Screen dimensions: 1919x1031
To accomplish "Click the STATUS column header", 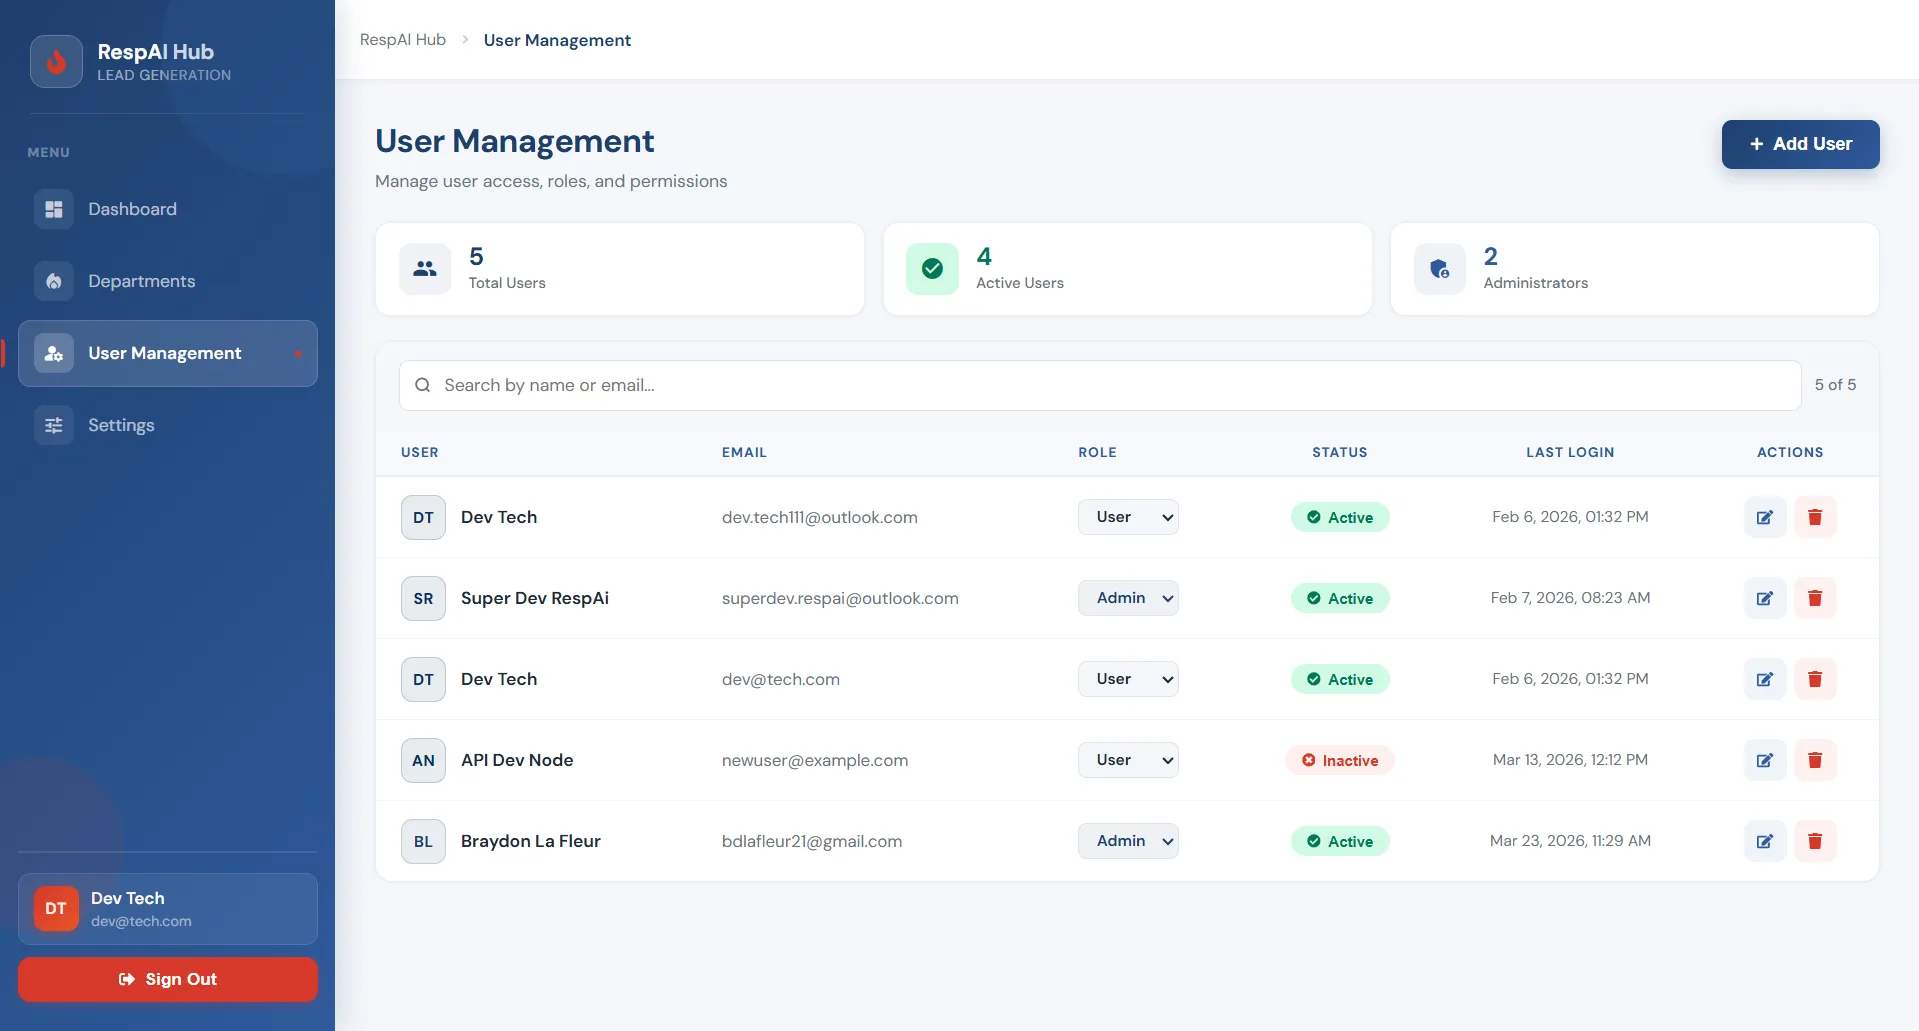I will [x=1340, y=452].
